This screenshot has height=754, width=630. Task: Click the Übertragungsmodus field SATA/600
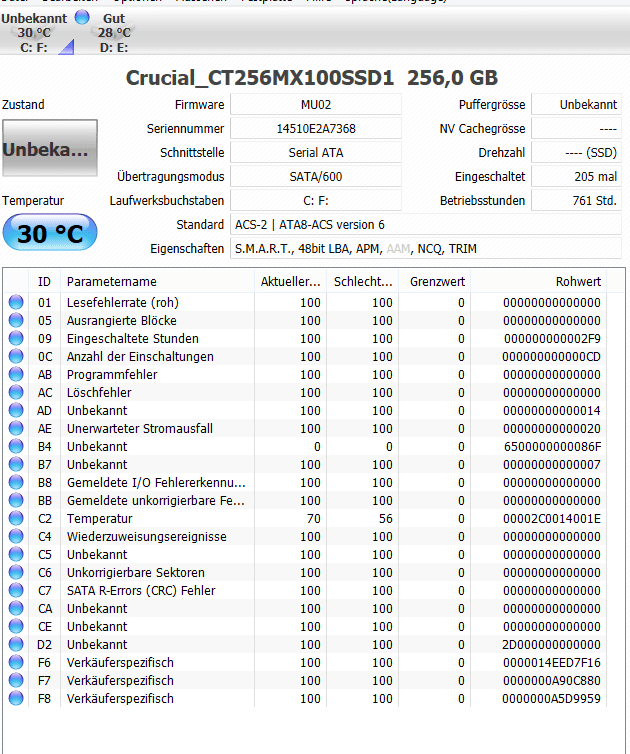(x=316, y=176)
